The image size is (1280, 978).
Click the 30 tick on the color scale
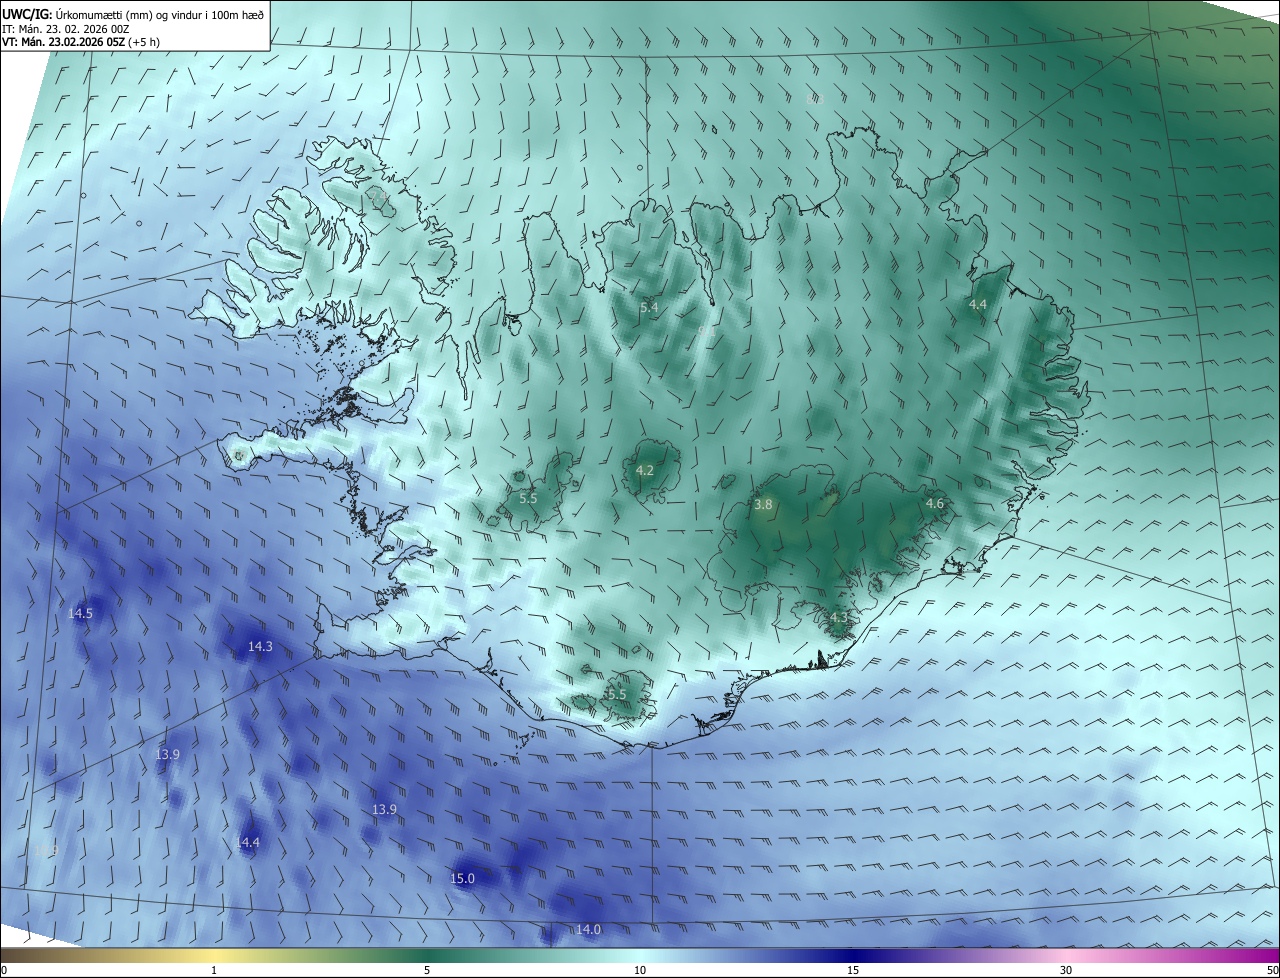pos(1066,970)
